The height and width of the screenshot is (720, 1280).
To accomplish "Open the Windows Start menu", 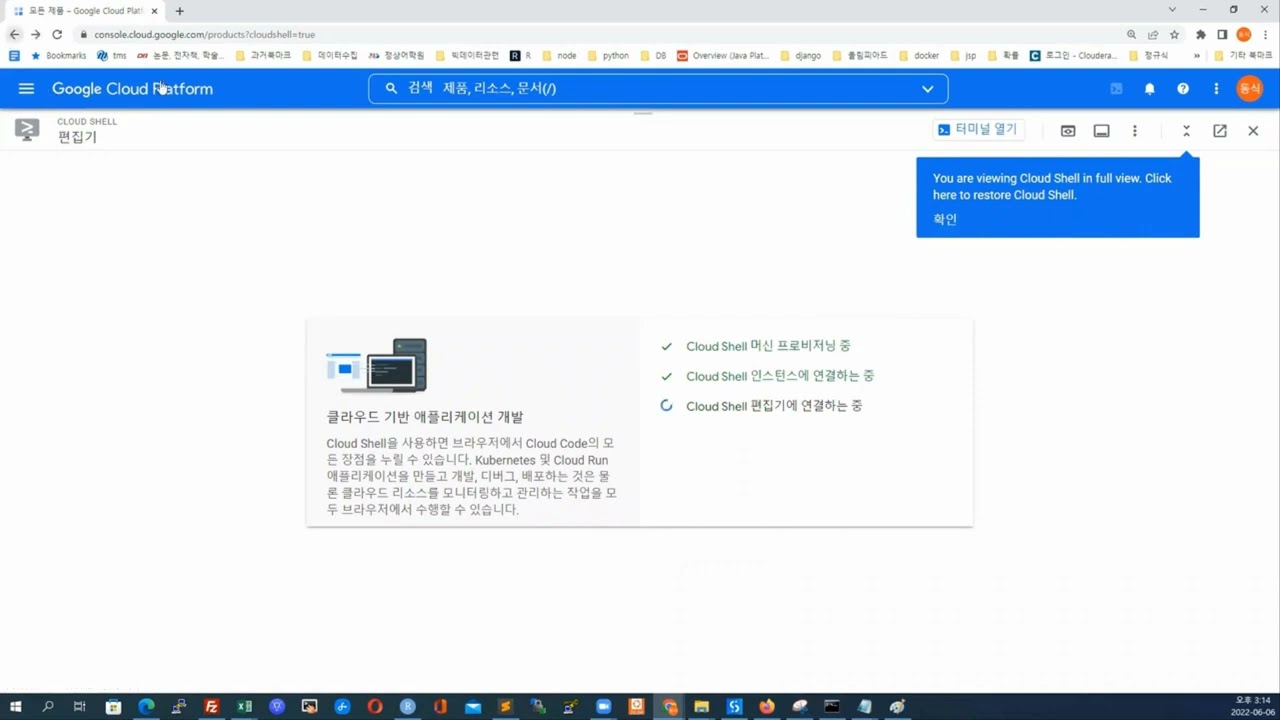I will click(x=16, y=707).
